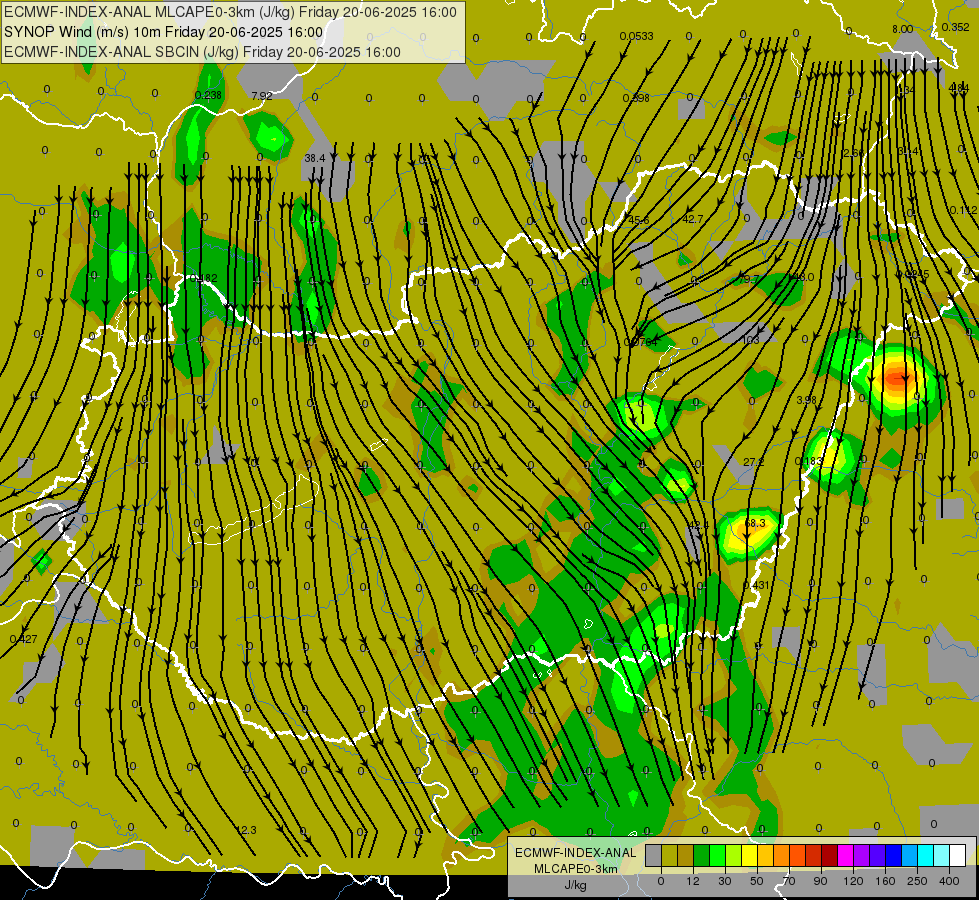Select the dark green legend swatch
Image resolution: width=979 pixels, height=900 pixels.
[702, 855]
